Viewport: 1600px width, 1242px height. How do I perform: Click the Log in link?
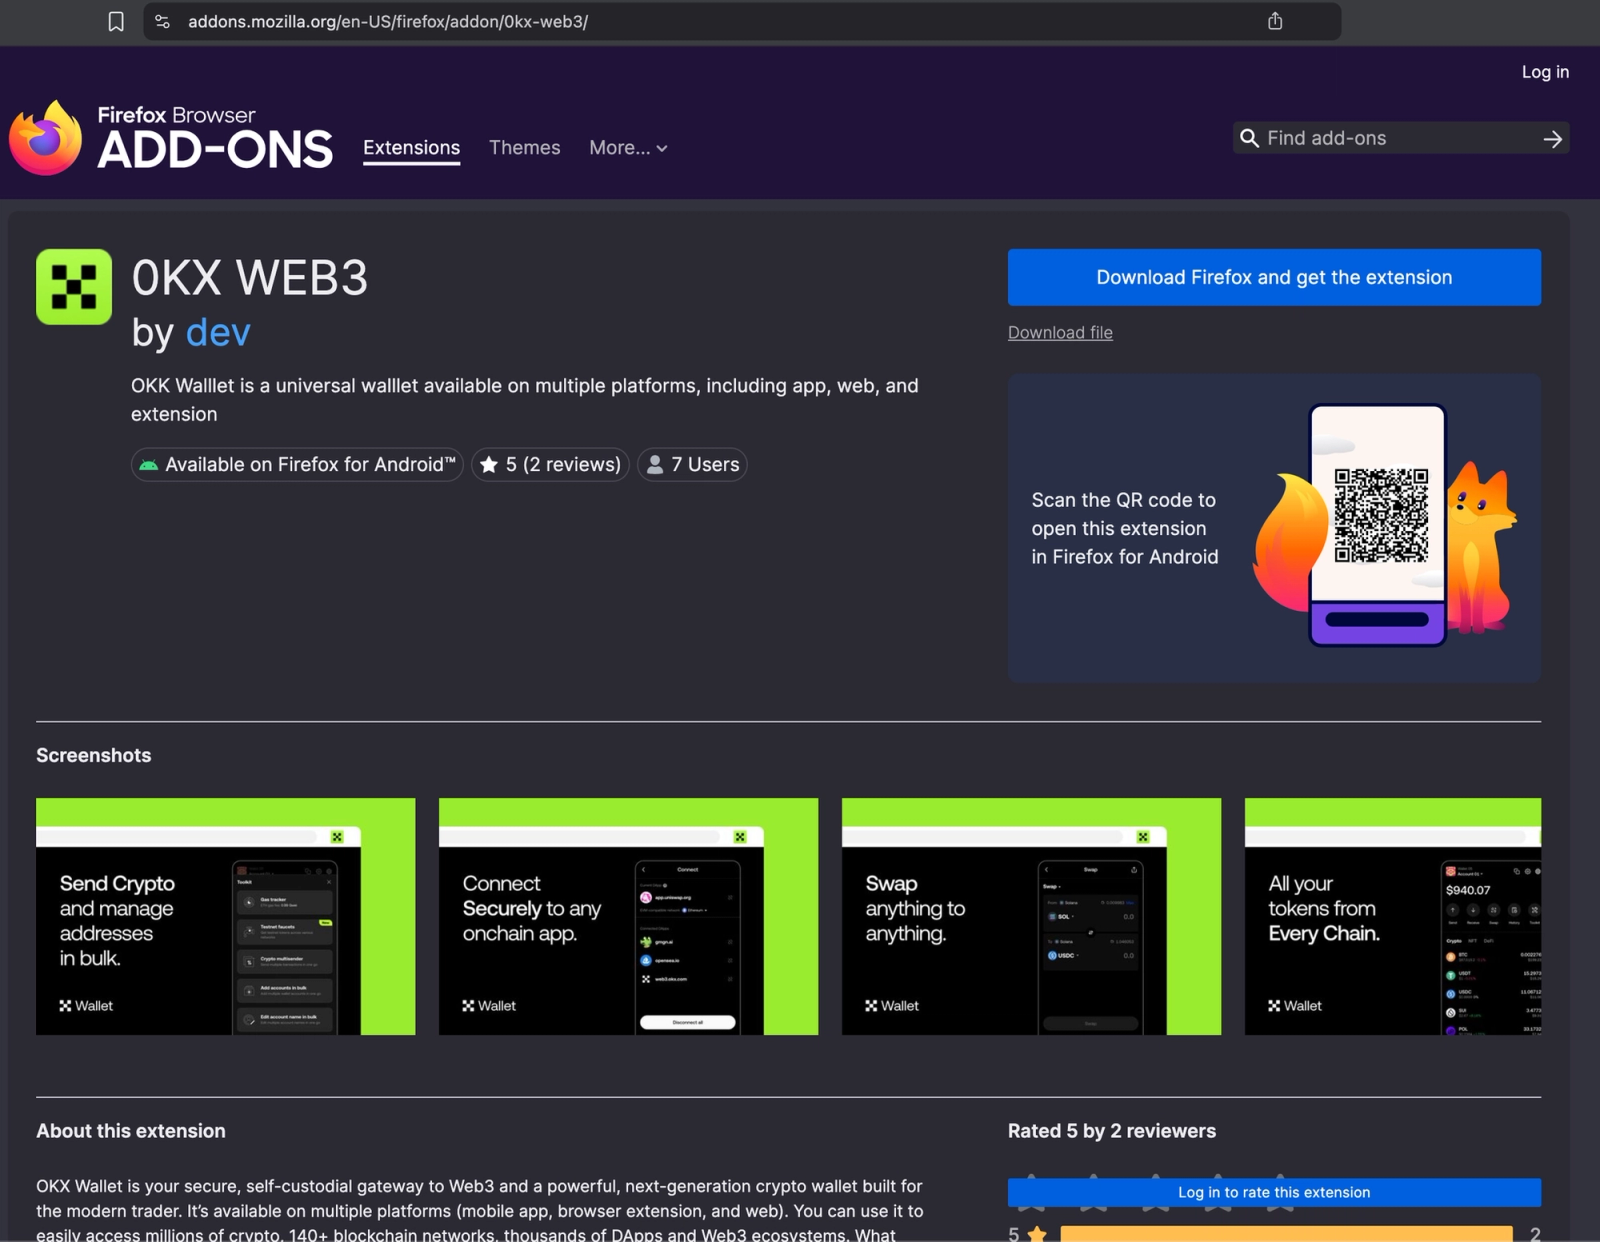pos(1545,72)
